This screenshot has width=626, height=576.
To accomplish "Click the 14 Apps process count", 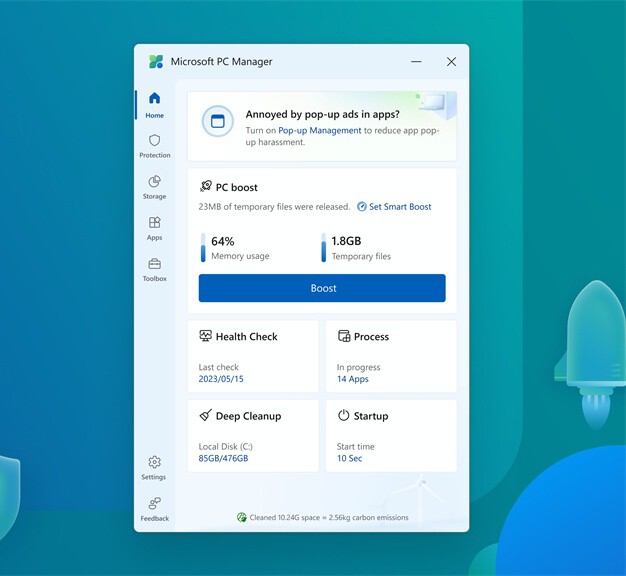I will coord(353,380).
